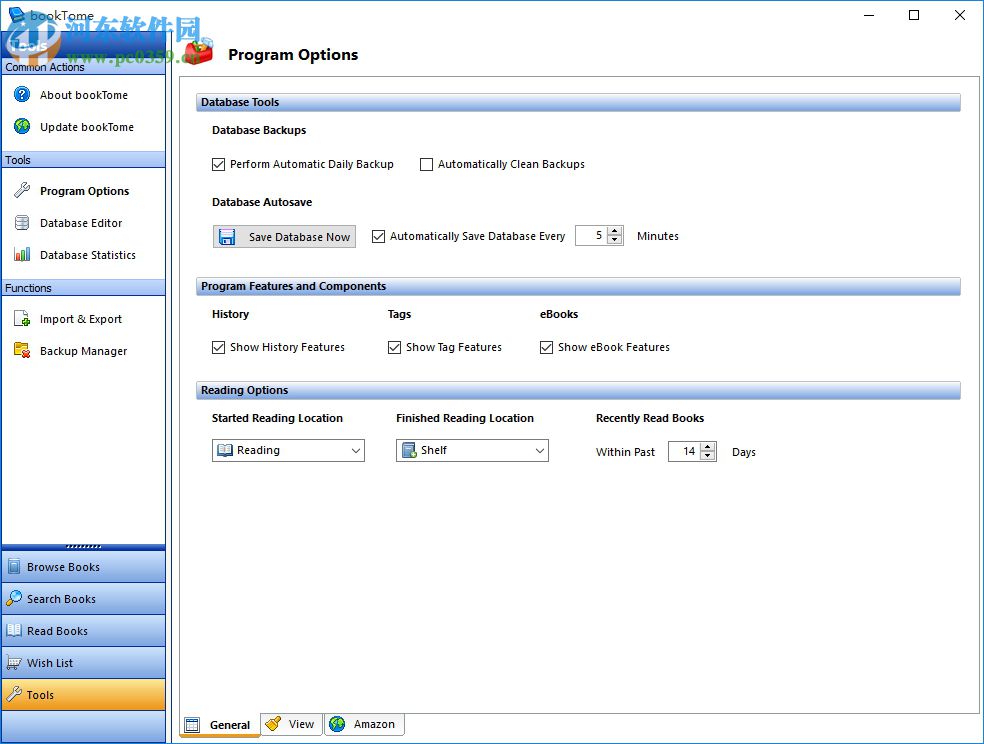Click the Common Actions section header
Viewport: 984px width, 744px height.
pyautogui.click(x=83, y=66)
